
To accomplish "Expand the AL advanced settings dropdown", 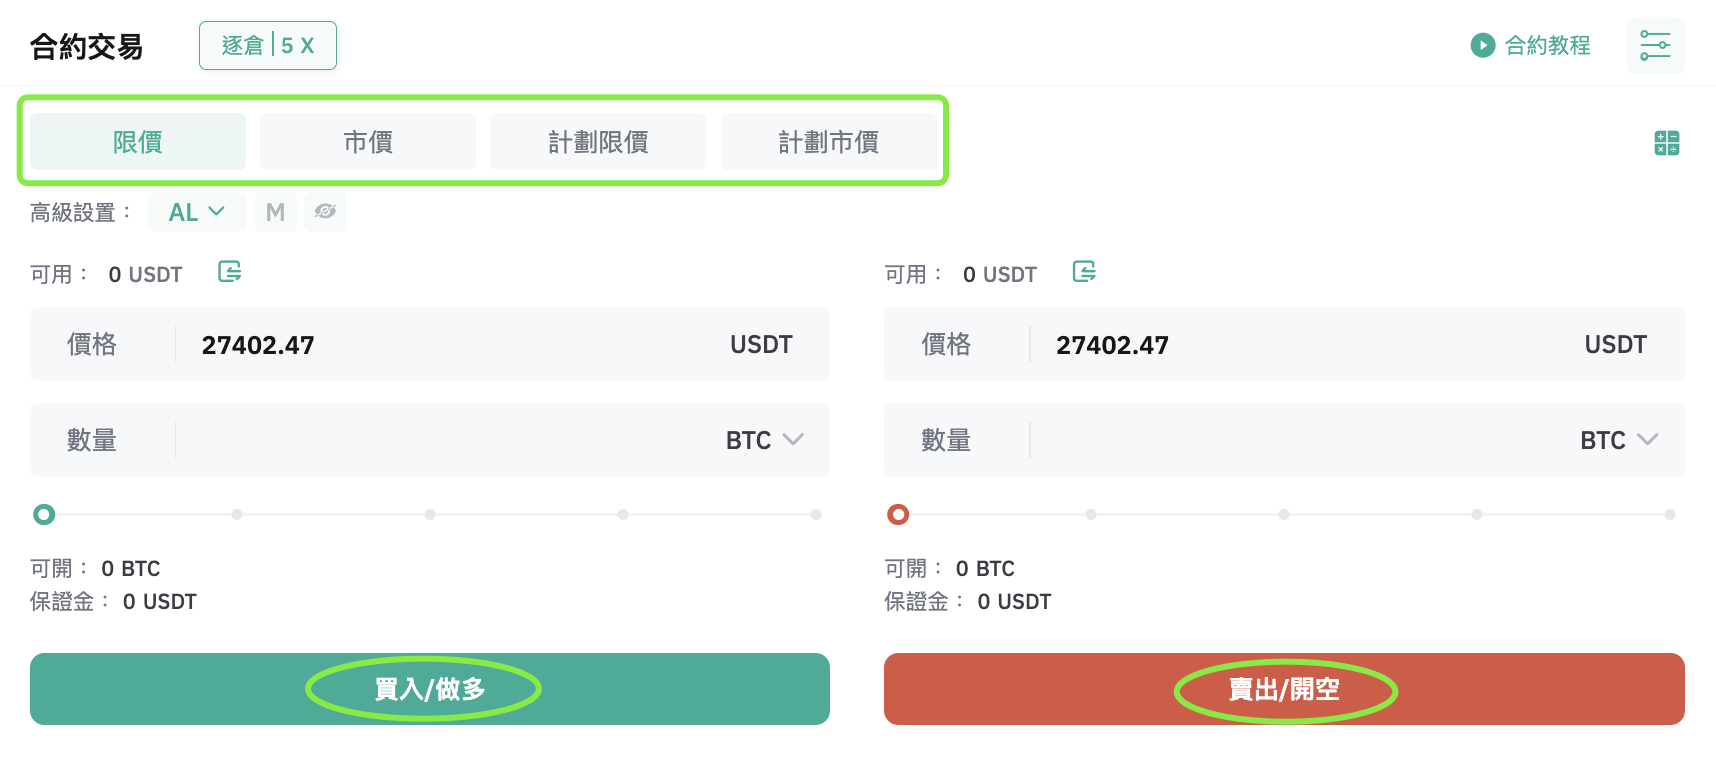I will [x=197, y=212].
